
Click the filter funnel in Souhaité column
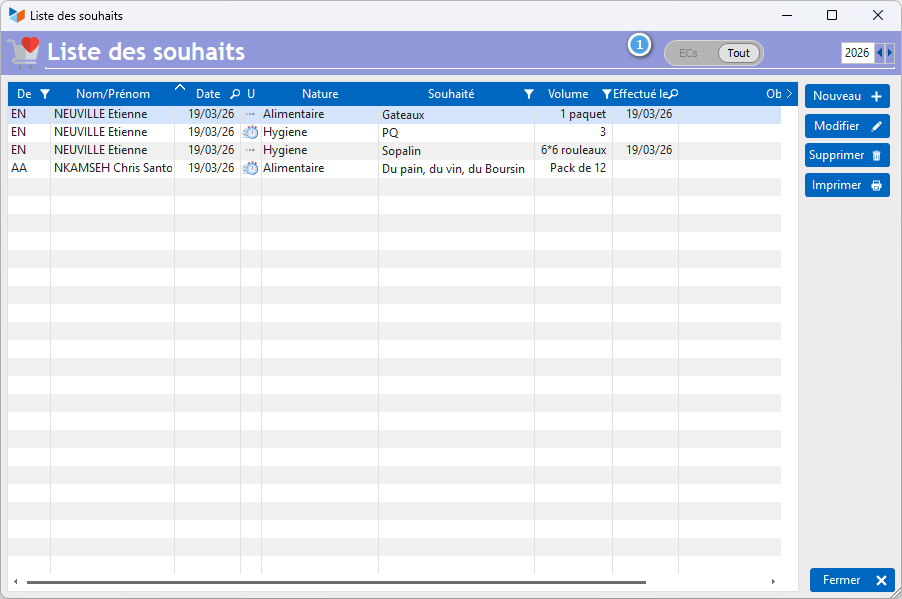(529, 94)
